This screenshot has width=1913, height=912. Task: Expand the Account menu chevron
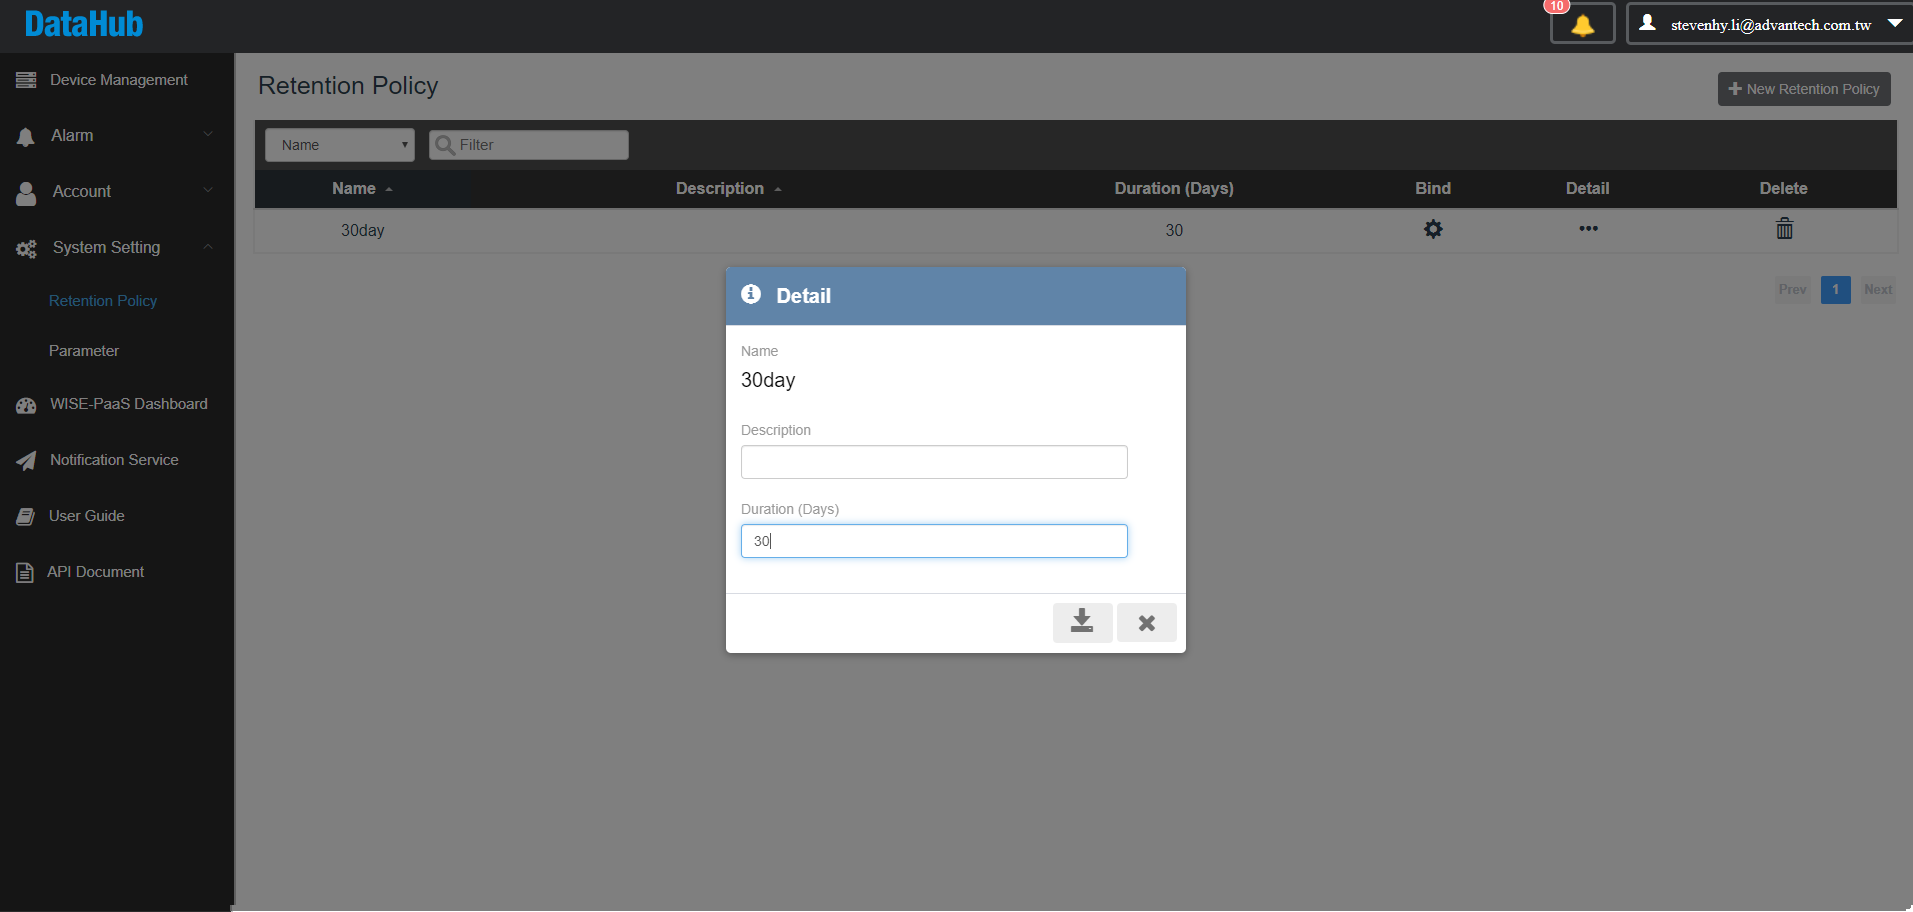coord(208,190)
